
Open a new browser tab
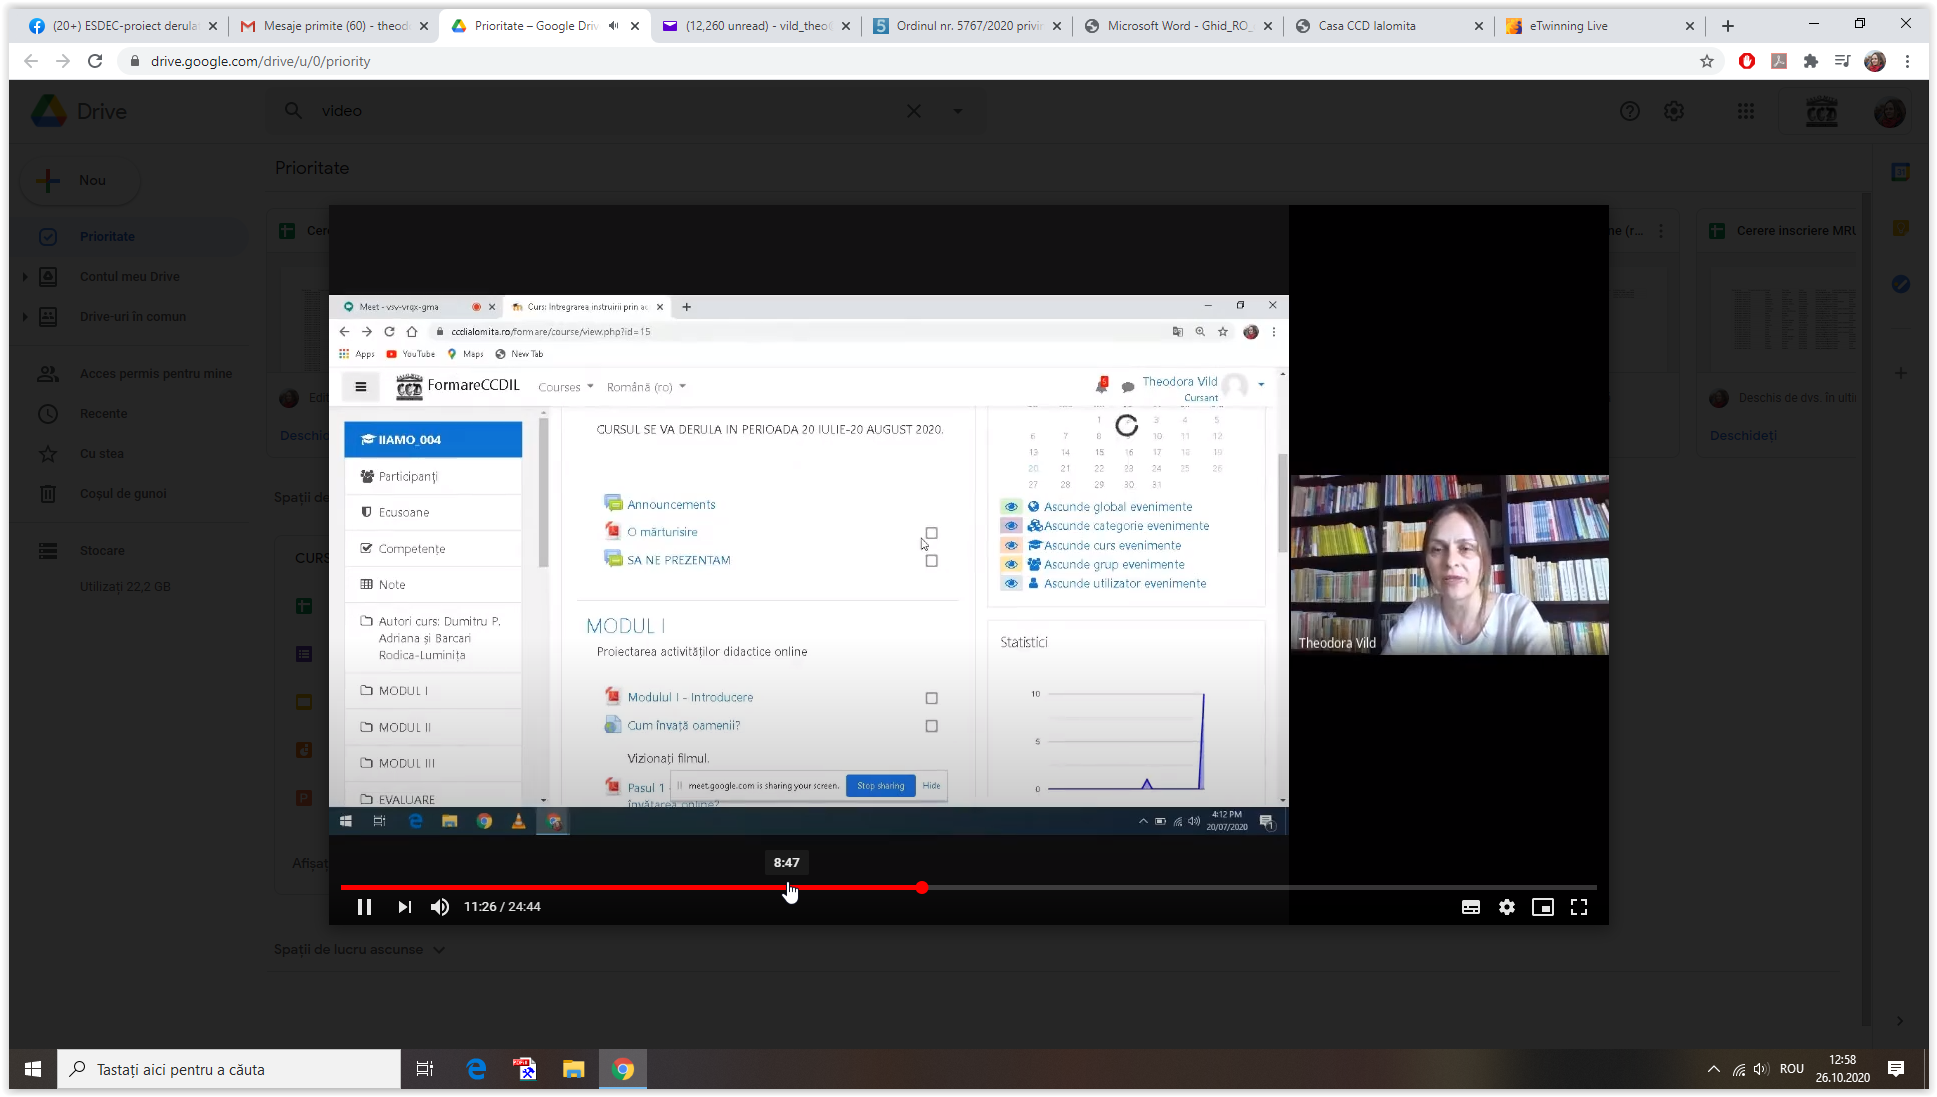tap(1728, 26)
